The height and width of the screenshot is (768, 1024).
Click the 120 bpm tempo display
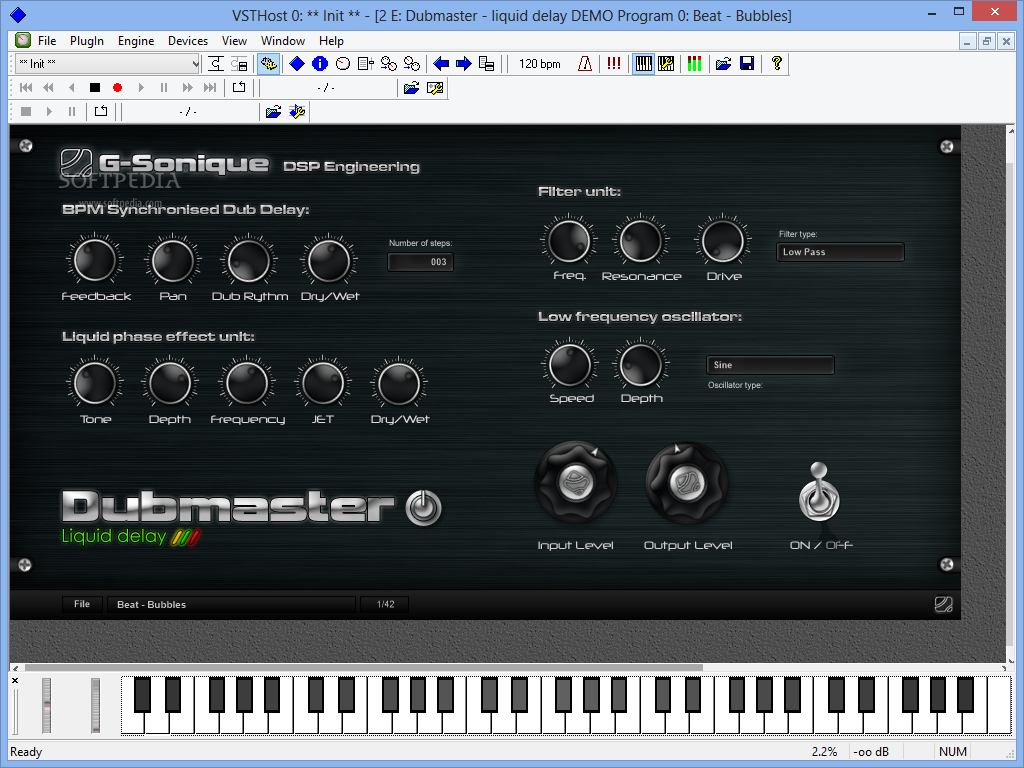tap(539, 63)
